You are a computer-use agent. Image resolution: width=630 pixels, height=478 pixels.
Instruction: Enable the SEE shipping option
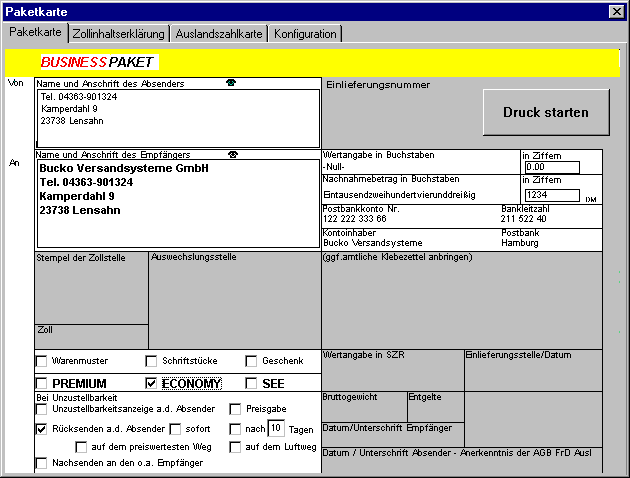[x=251, y=384]
